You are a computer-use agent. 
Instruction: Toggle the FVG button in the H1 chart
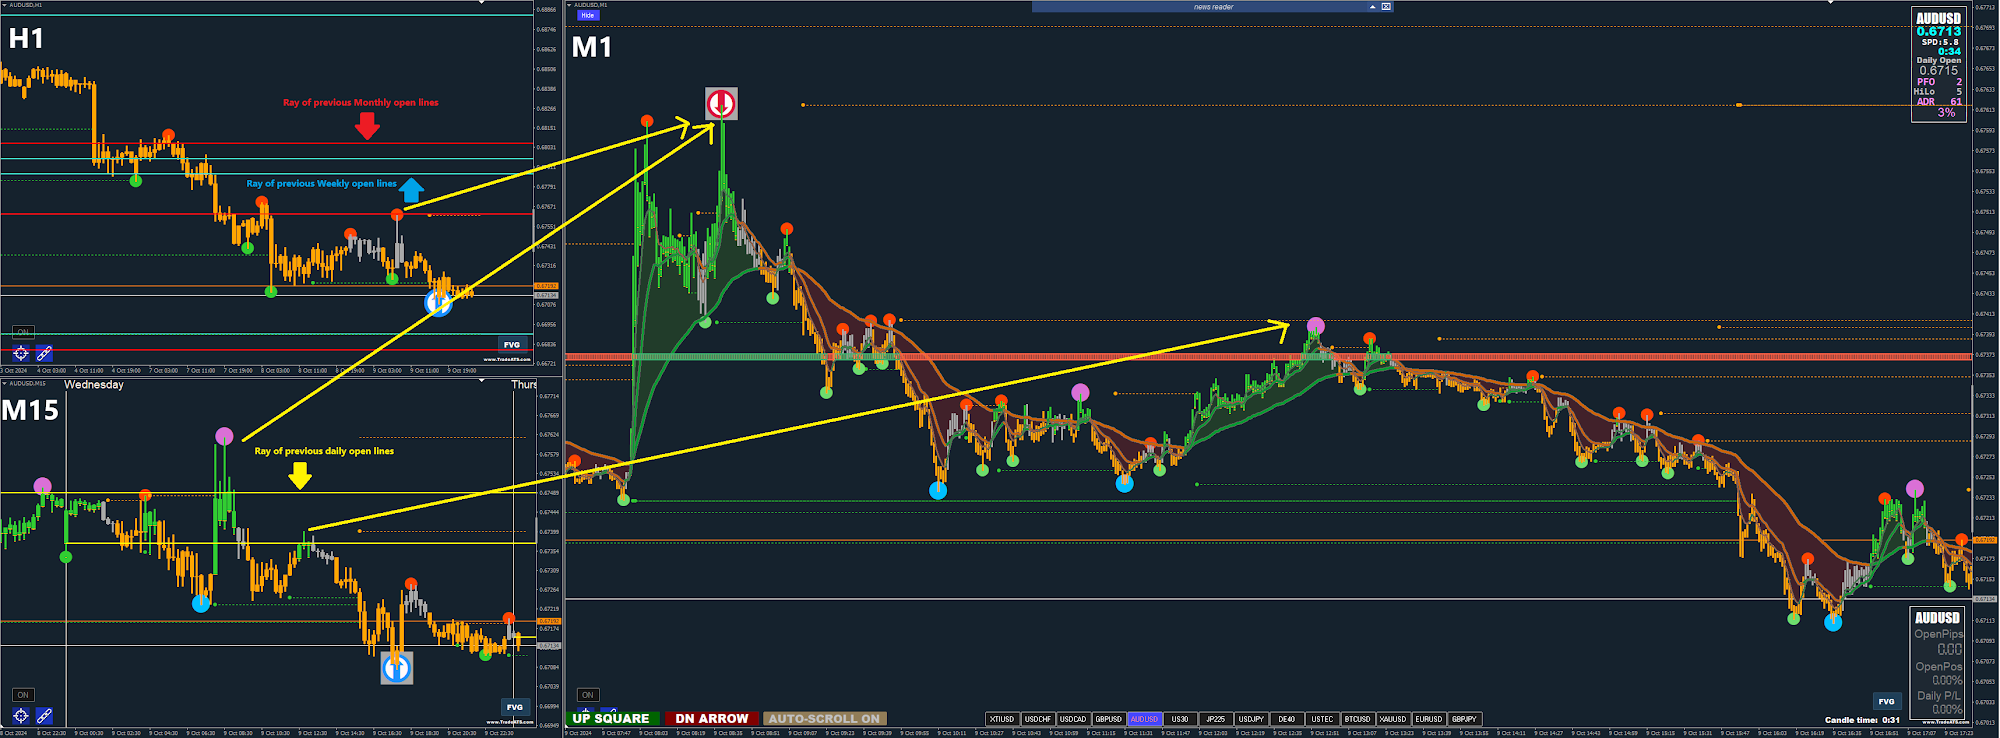pos(512,345)
